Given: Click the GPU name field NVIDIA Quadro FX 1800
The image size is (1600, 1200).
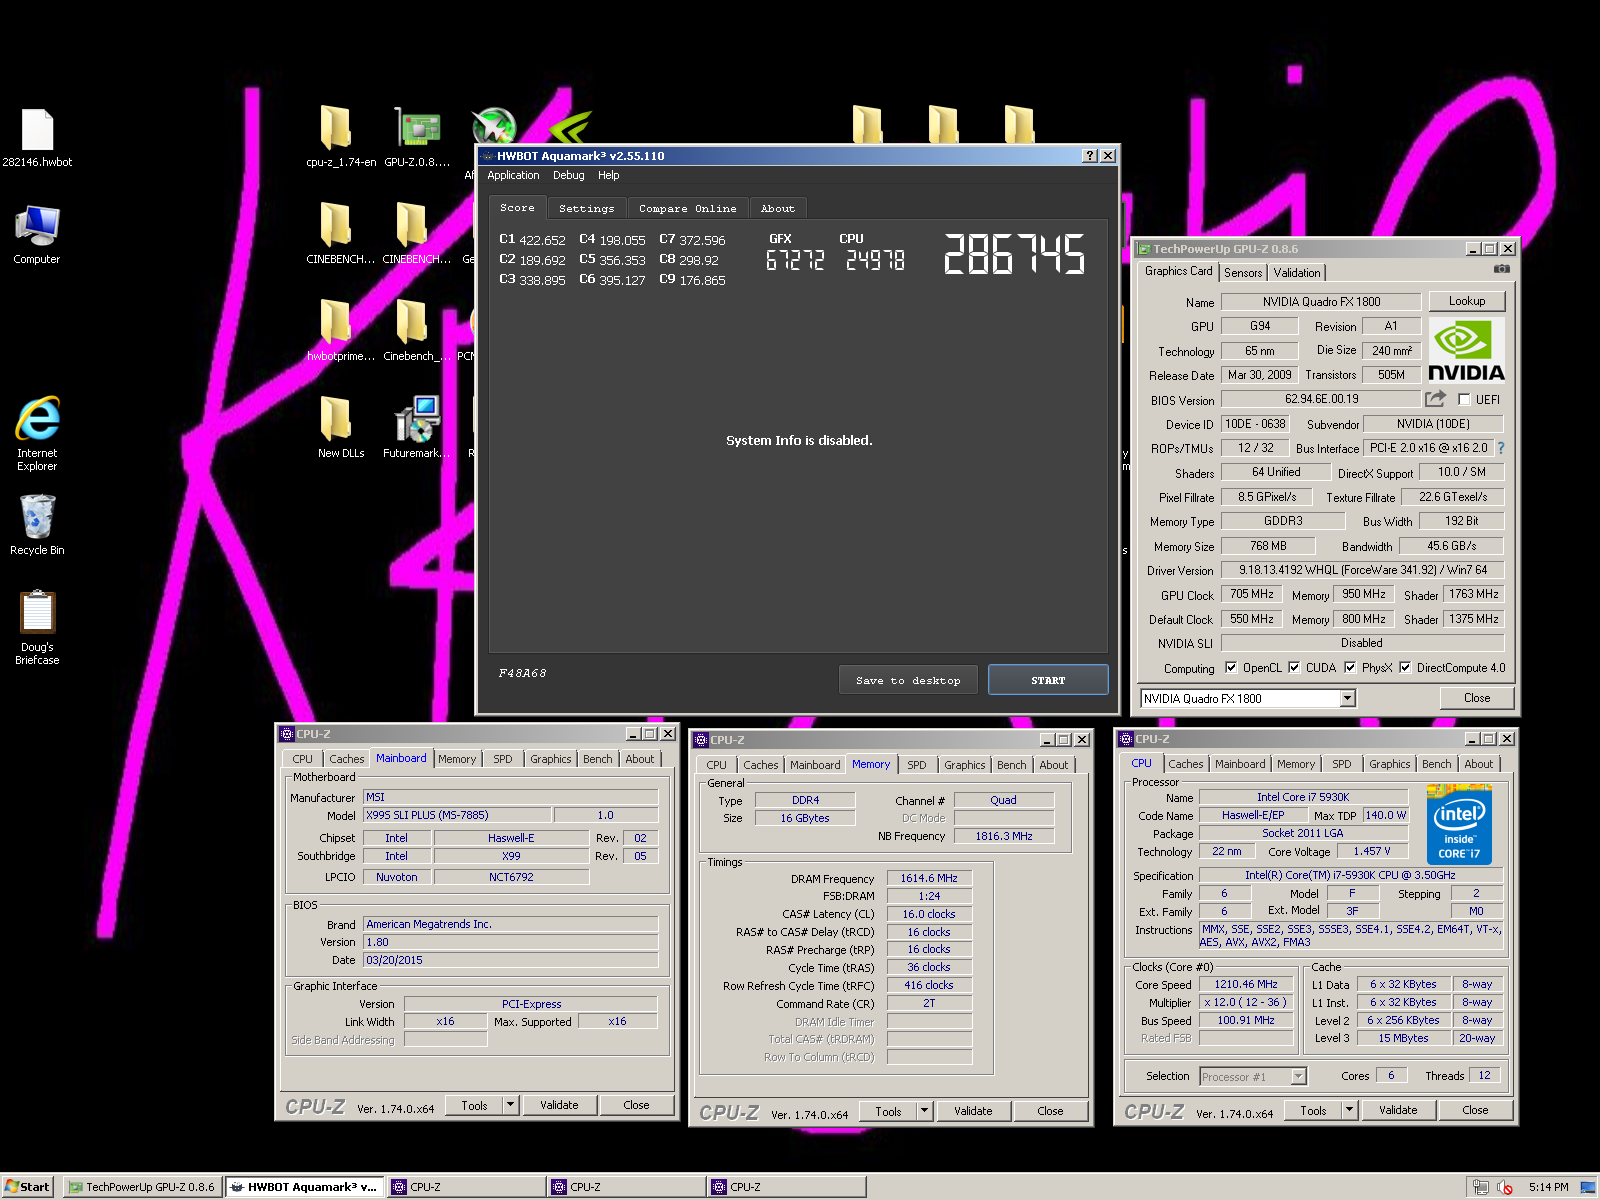Looking at the screenshot, I should pos(1321,301).
